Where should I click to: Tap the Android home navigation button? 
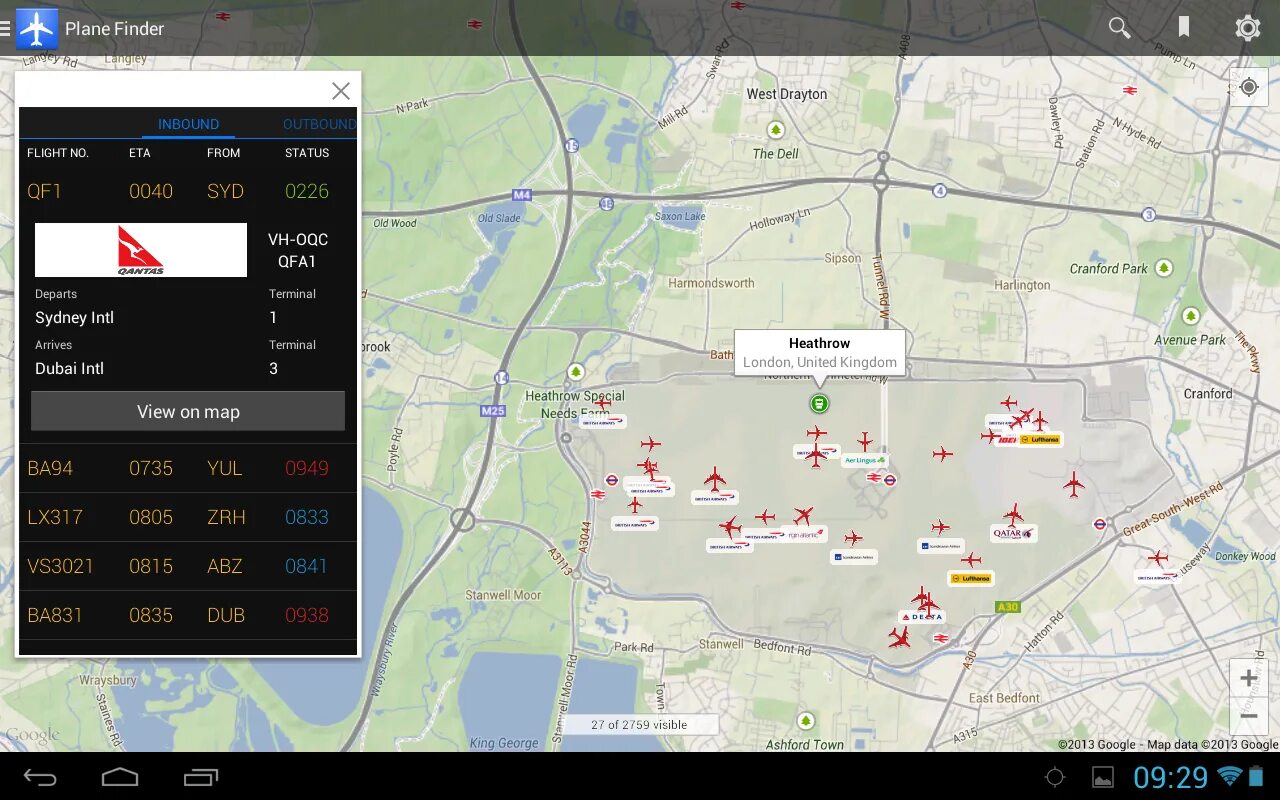(x=120, y=777)
